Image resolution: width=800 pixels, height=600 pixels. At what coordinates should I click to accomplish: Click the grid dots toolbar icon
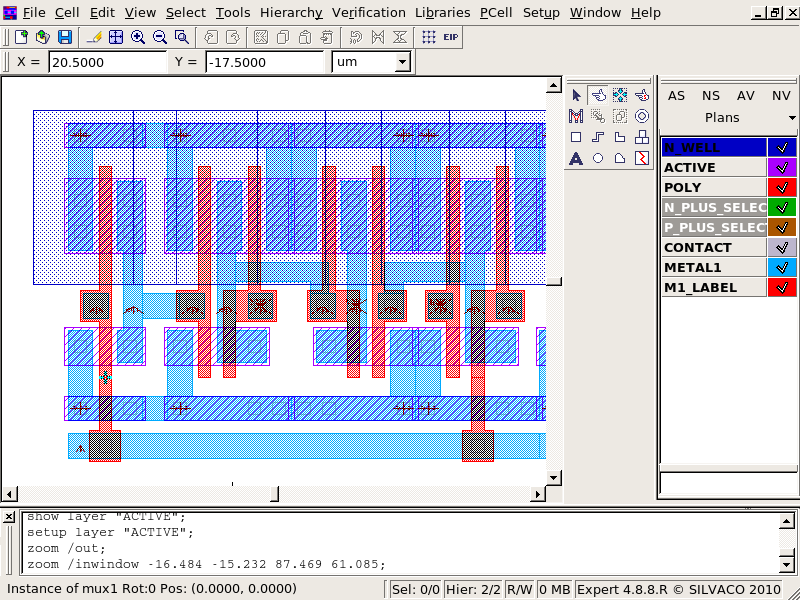[428, 37]
